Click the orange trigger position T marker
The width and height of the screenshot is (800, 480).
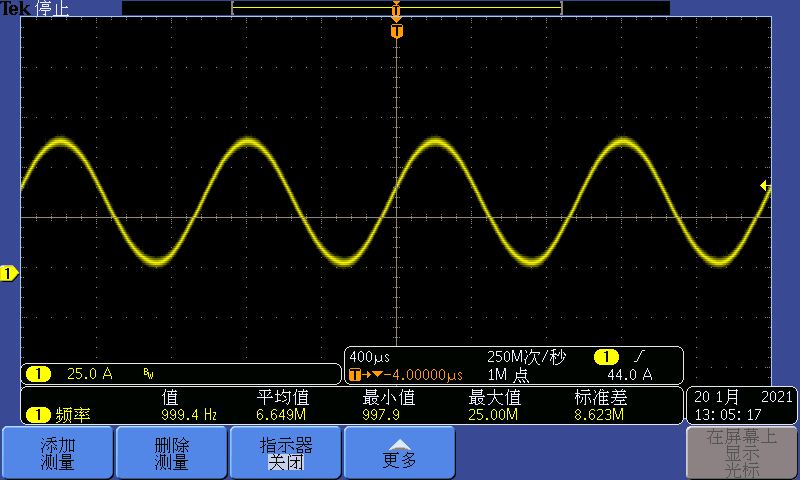[397, 31]
